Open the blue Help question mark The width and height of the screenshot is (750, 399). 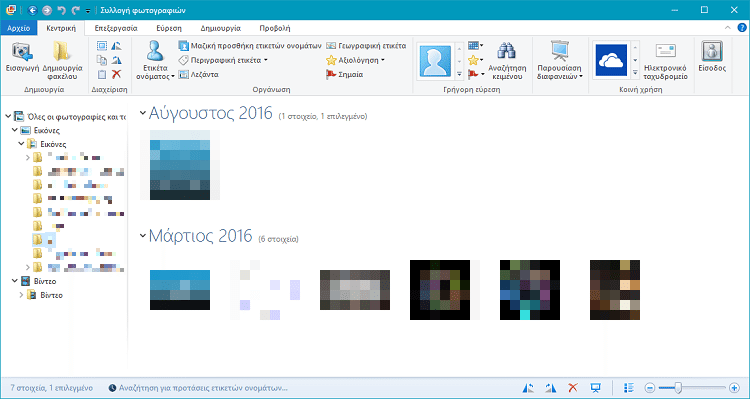point(741,28)
